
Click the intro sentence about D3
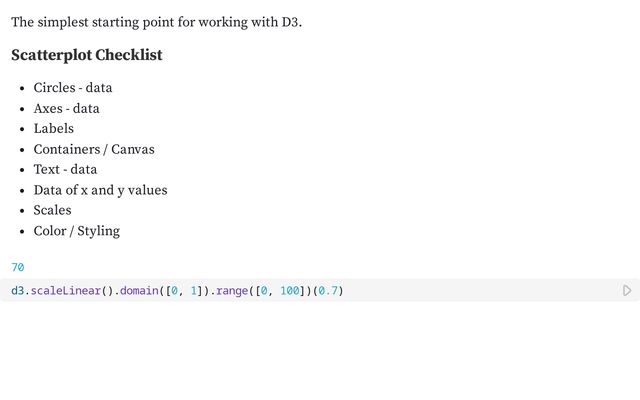point(156,22)
